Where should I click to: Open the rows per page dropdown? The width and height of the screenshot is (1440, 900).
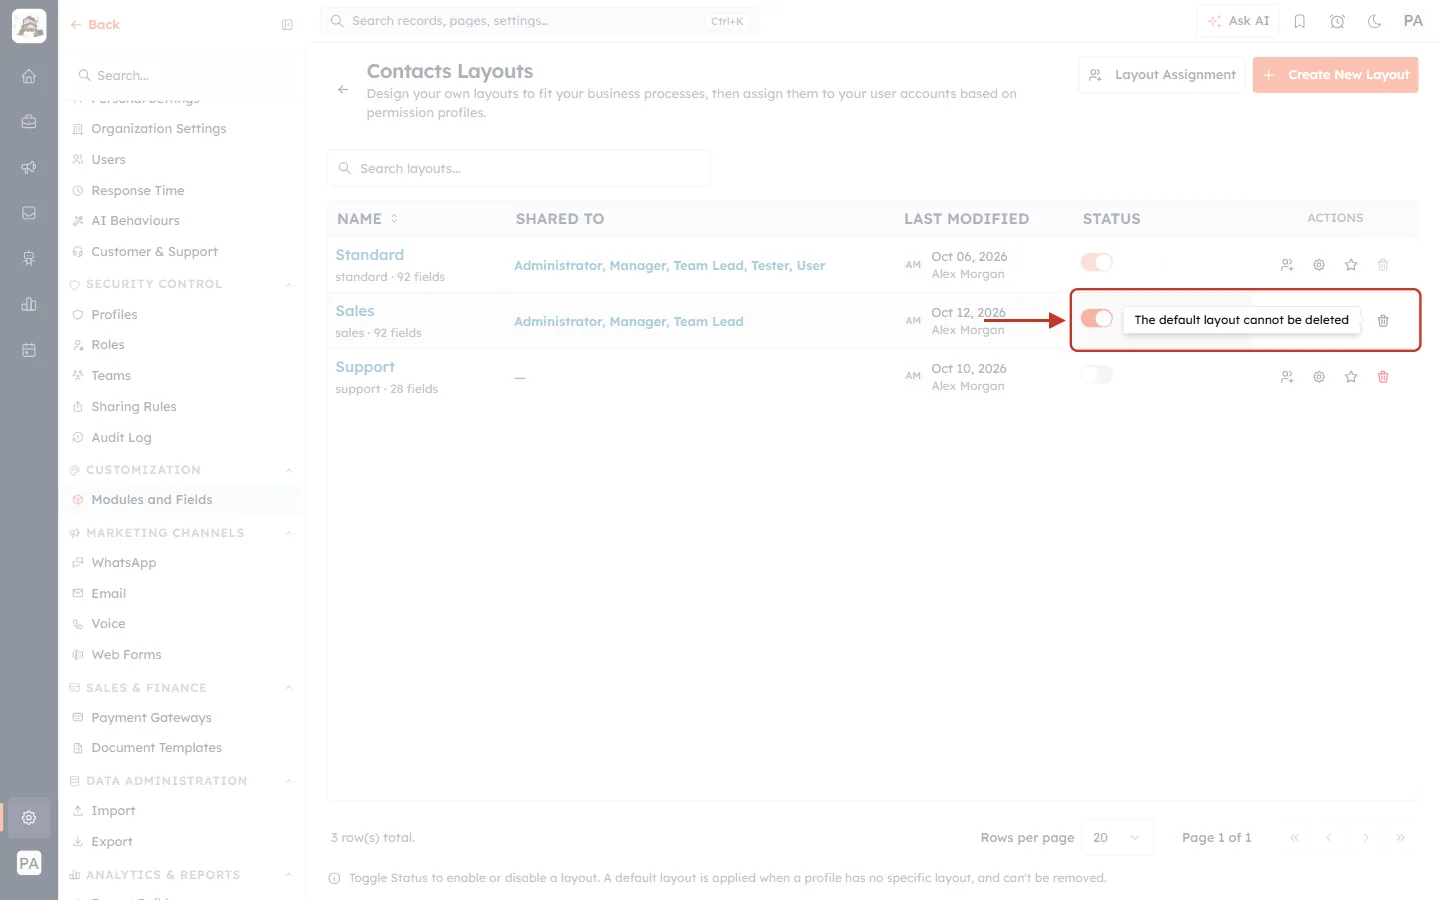point(1118,837)
